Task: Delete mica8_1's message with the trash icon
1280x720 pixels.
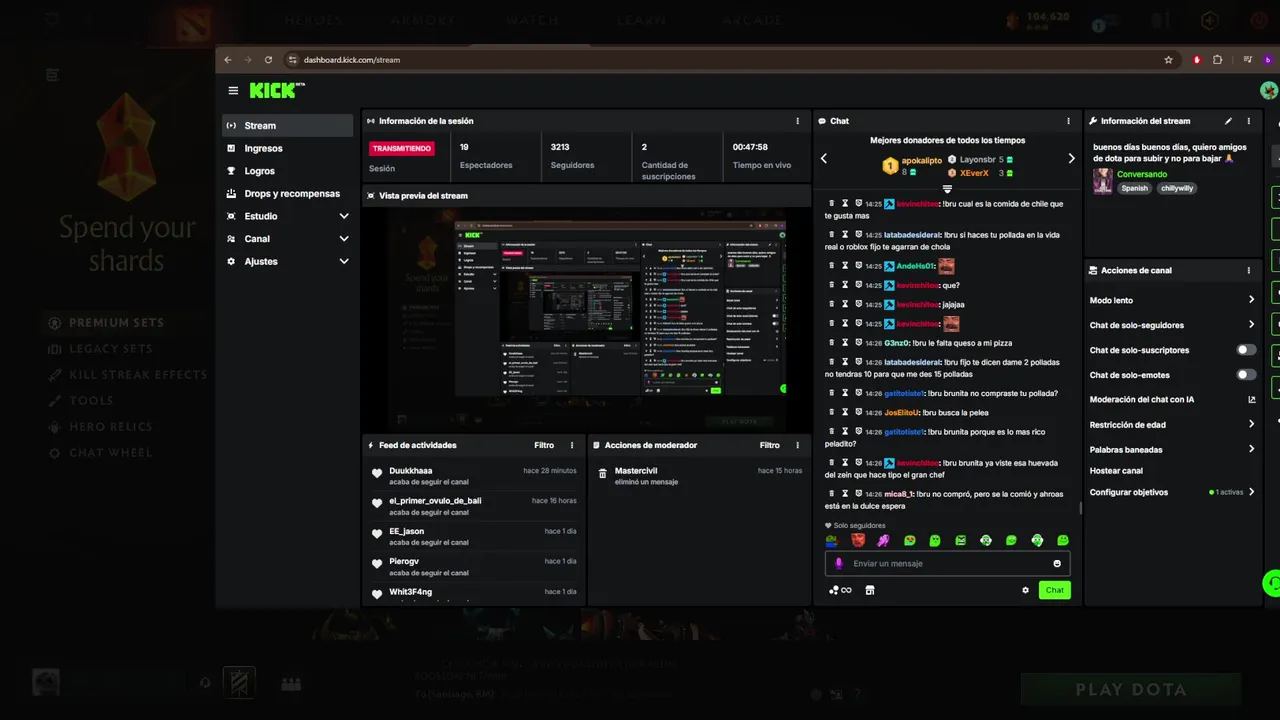Action: coord(831,494)
